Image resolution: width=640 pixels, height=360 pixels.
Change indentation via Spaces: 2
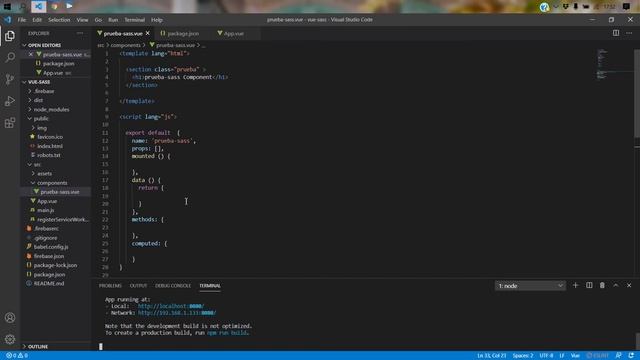tap(523, 356)
